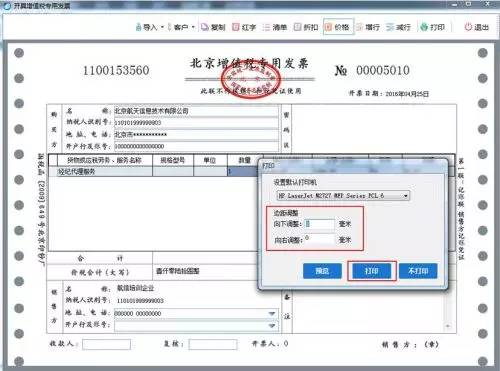Viewport: 500px width, 371px height.
Task: Click the 不打印 (Don't print) button
Action: pyautogui.click(x=418, y=271)
